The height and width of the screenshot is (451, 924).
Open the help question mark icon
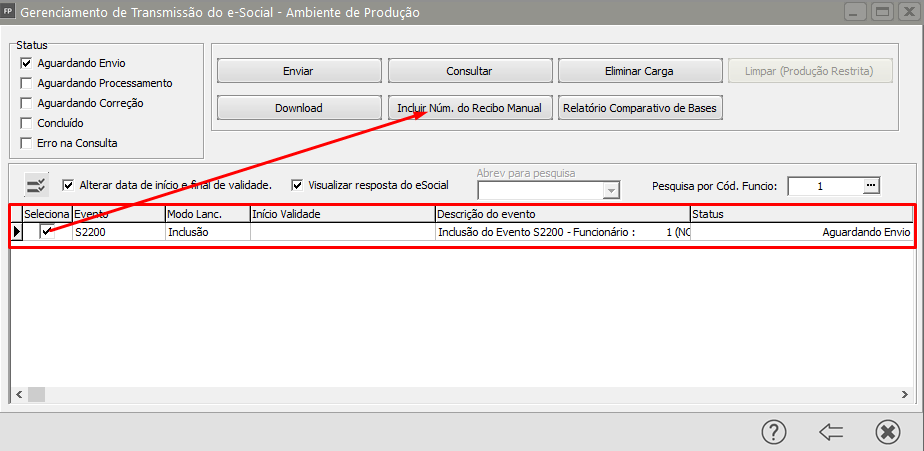(x=774, y=431)
